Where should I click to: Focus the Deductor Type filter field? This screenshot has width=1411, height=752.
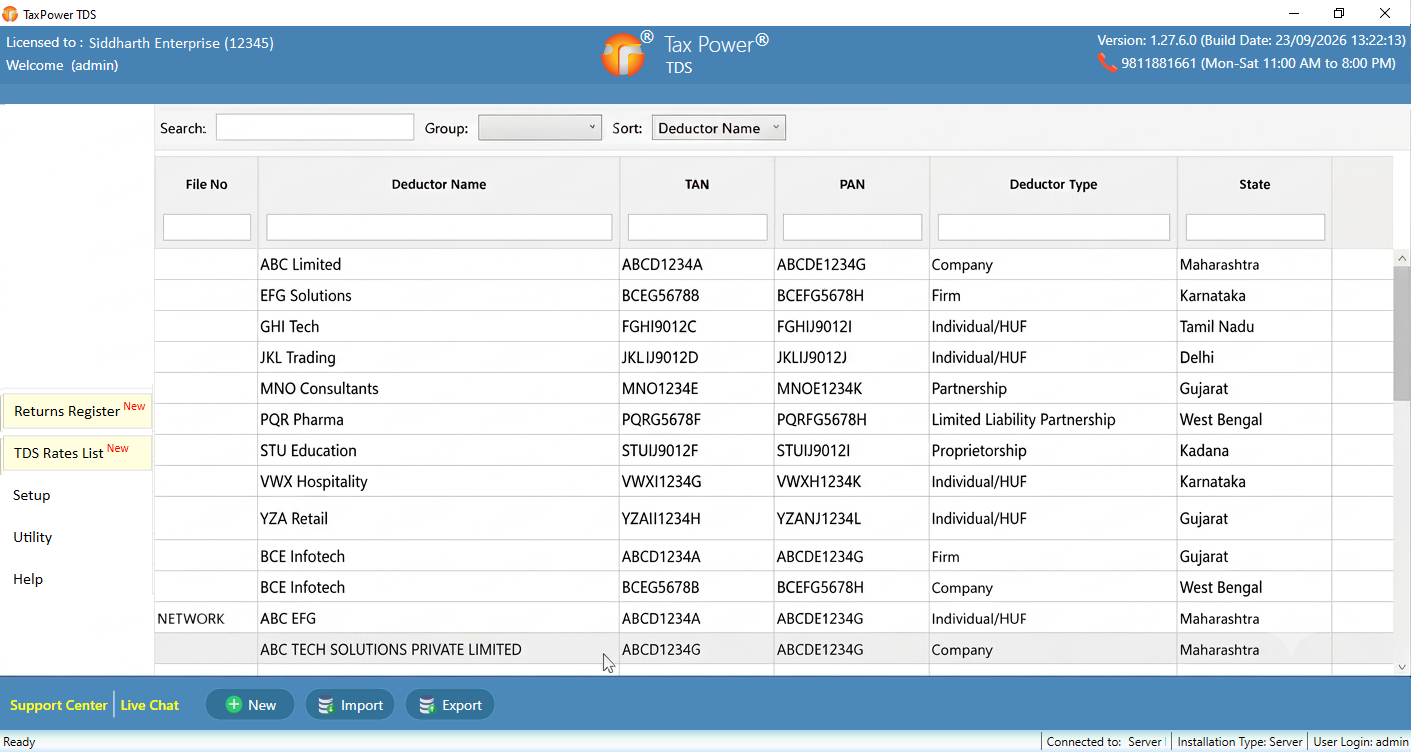[1054, 227]
